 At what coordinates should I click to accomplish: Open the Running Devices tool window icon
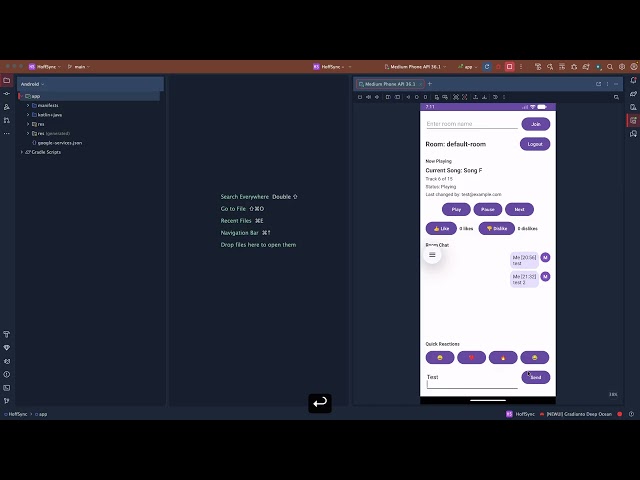click(633, 120)
